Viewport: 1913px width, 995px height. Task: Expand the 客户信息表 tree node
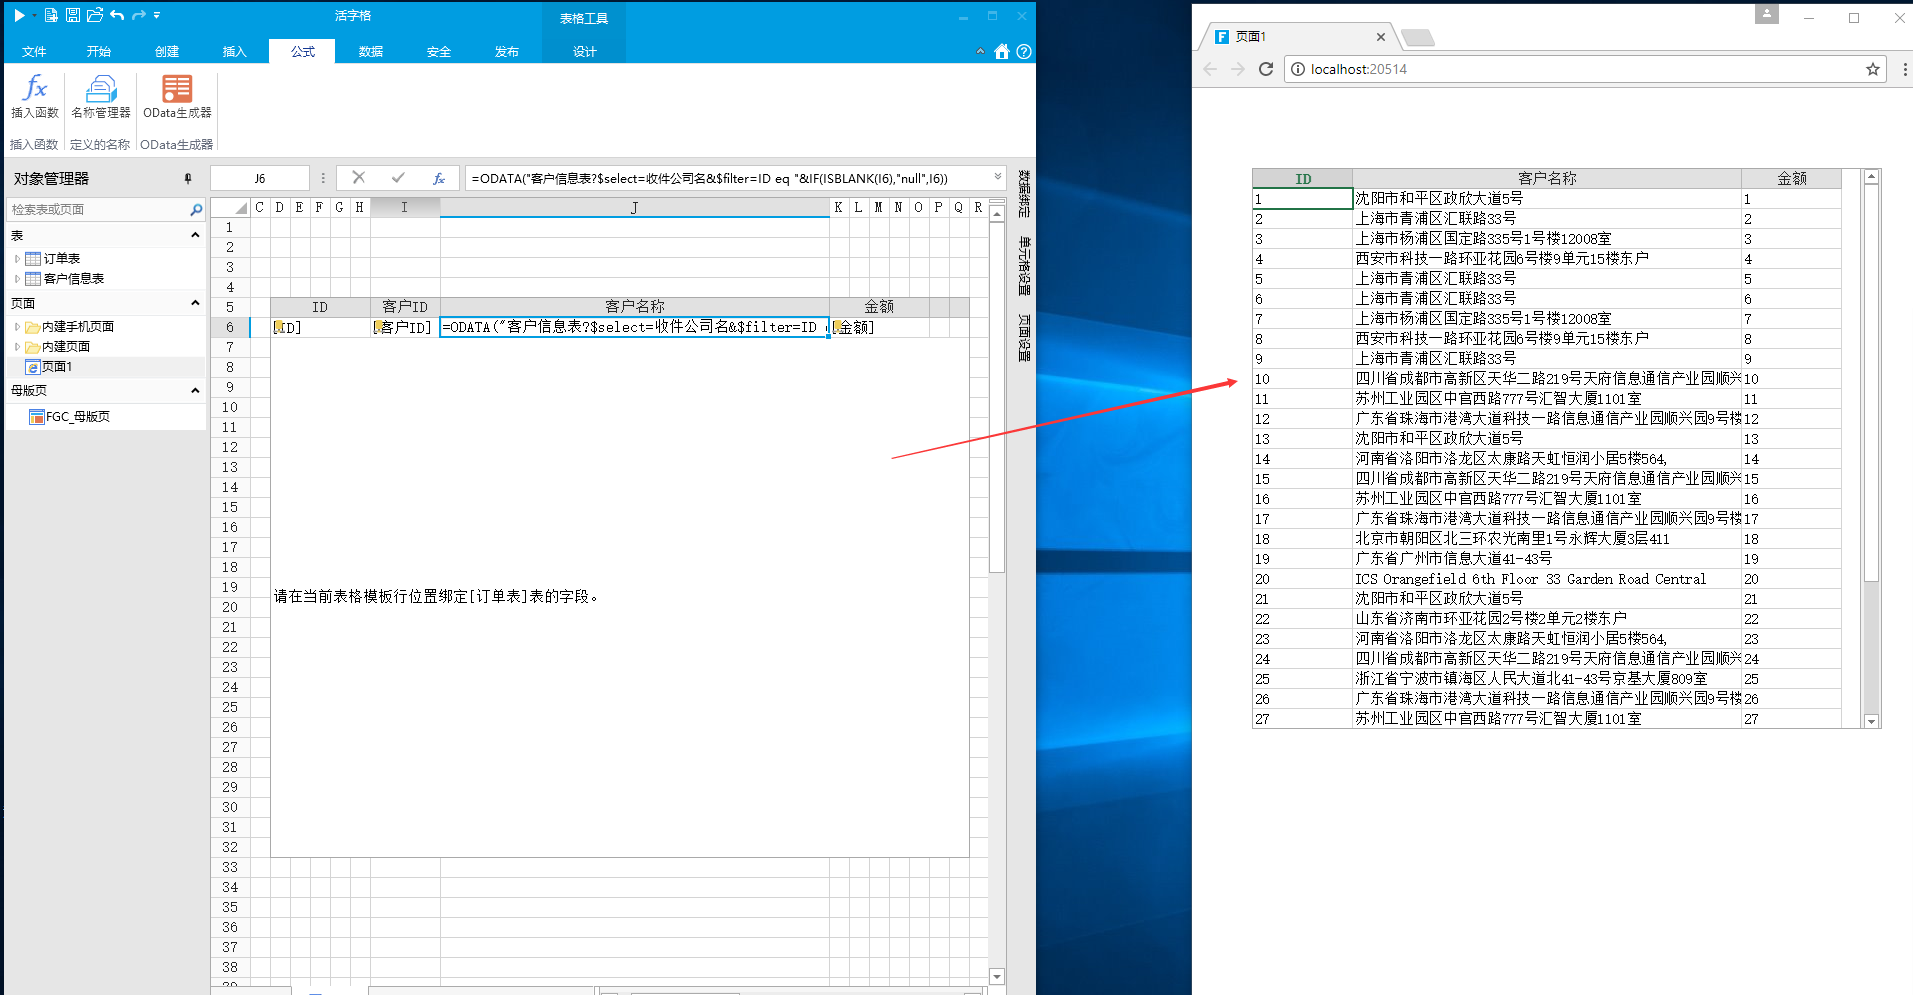click(x=17, y=279)
